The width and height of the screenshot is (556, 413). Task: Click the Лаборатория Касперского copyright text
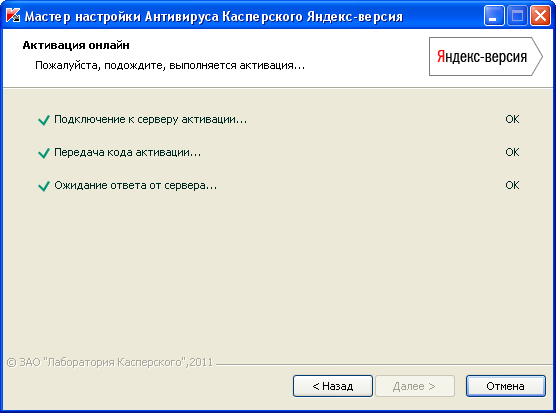tap(110, 362)
